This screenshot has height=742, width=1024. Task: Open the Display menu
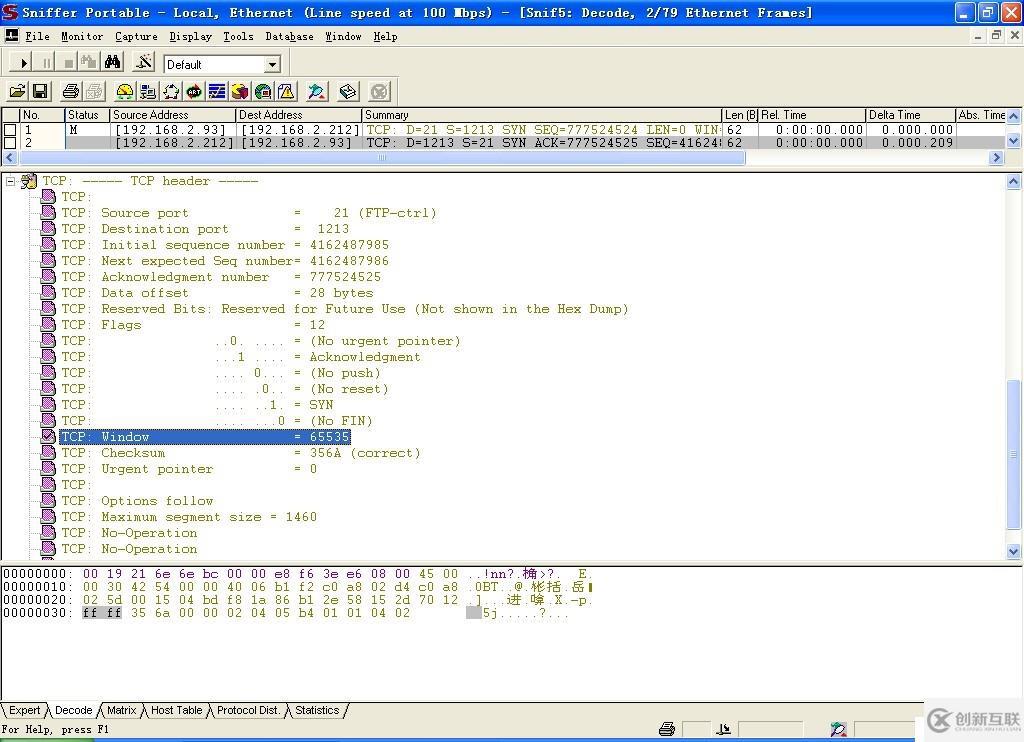191,37
